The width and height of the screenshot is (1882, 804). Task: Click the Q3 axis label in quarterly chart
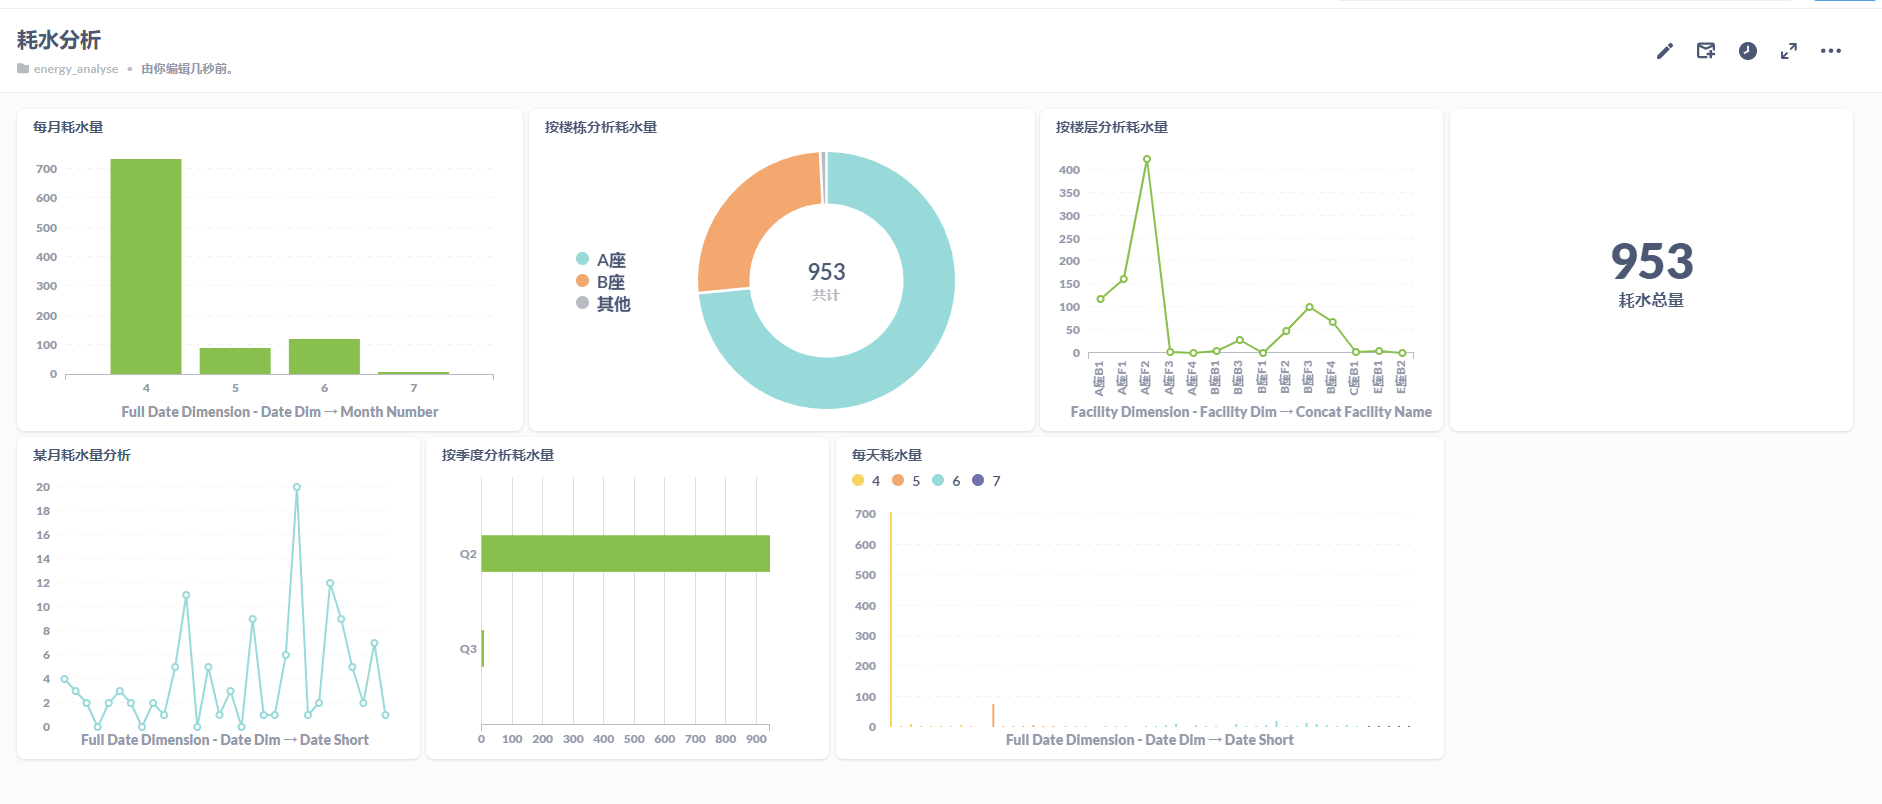[x=468, y=649]
